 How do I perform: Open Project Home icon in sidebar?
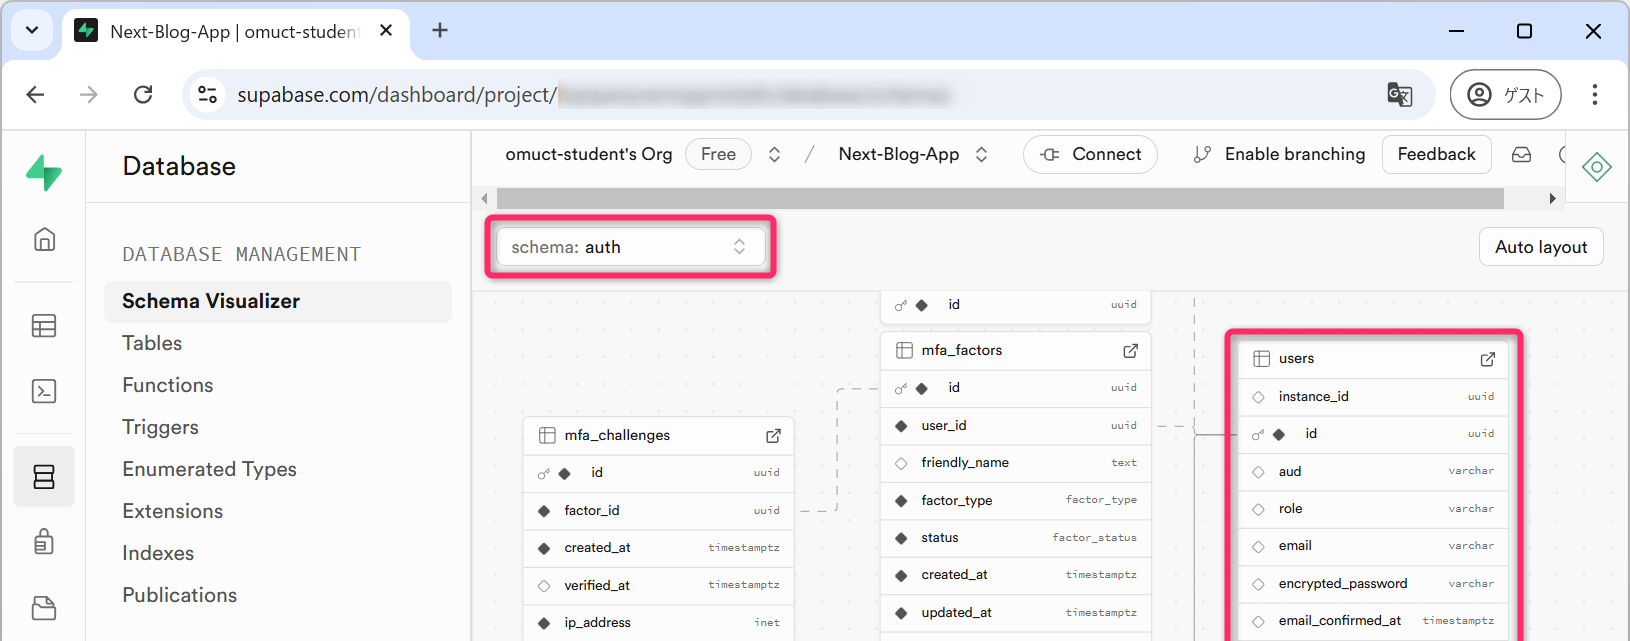coord(44,240)
